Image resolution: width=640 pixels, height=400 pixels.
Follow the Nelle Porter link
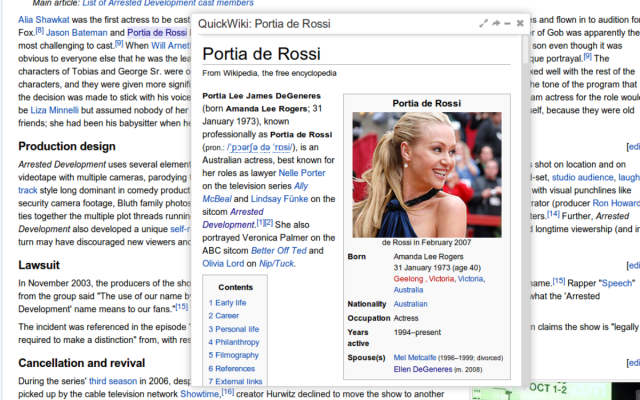(302, 173)
